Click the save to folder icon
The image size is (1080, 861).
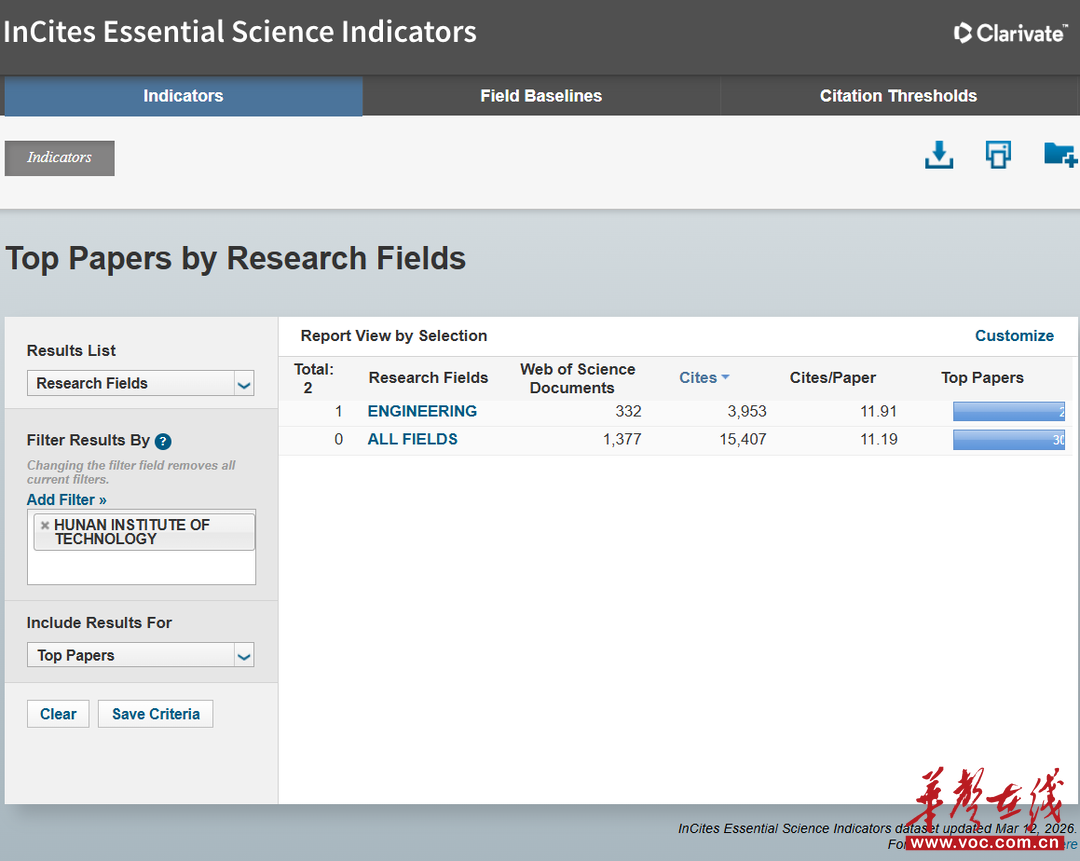click(x=1059, y=155)
